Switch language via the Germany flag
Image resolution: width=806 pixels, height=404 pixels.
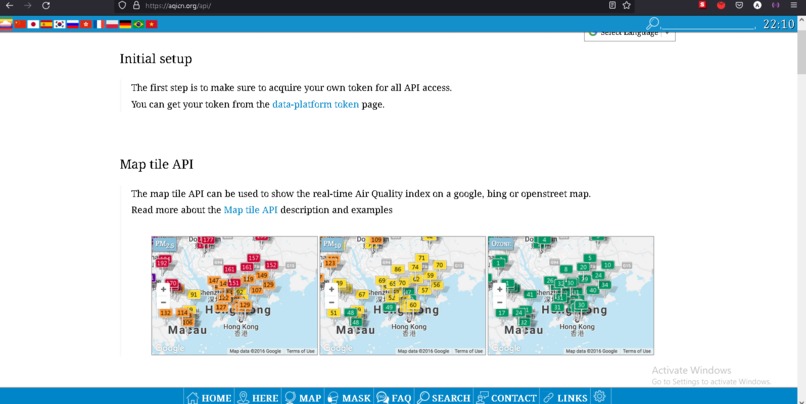(x=125, y=24)
